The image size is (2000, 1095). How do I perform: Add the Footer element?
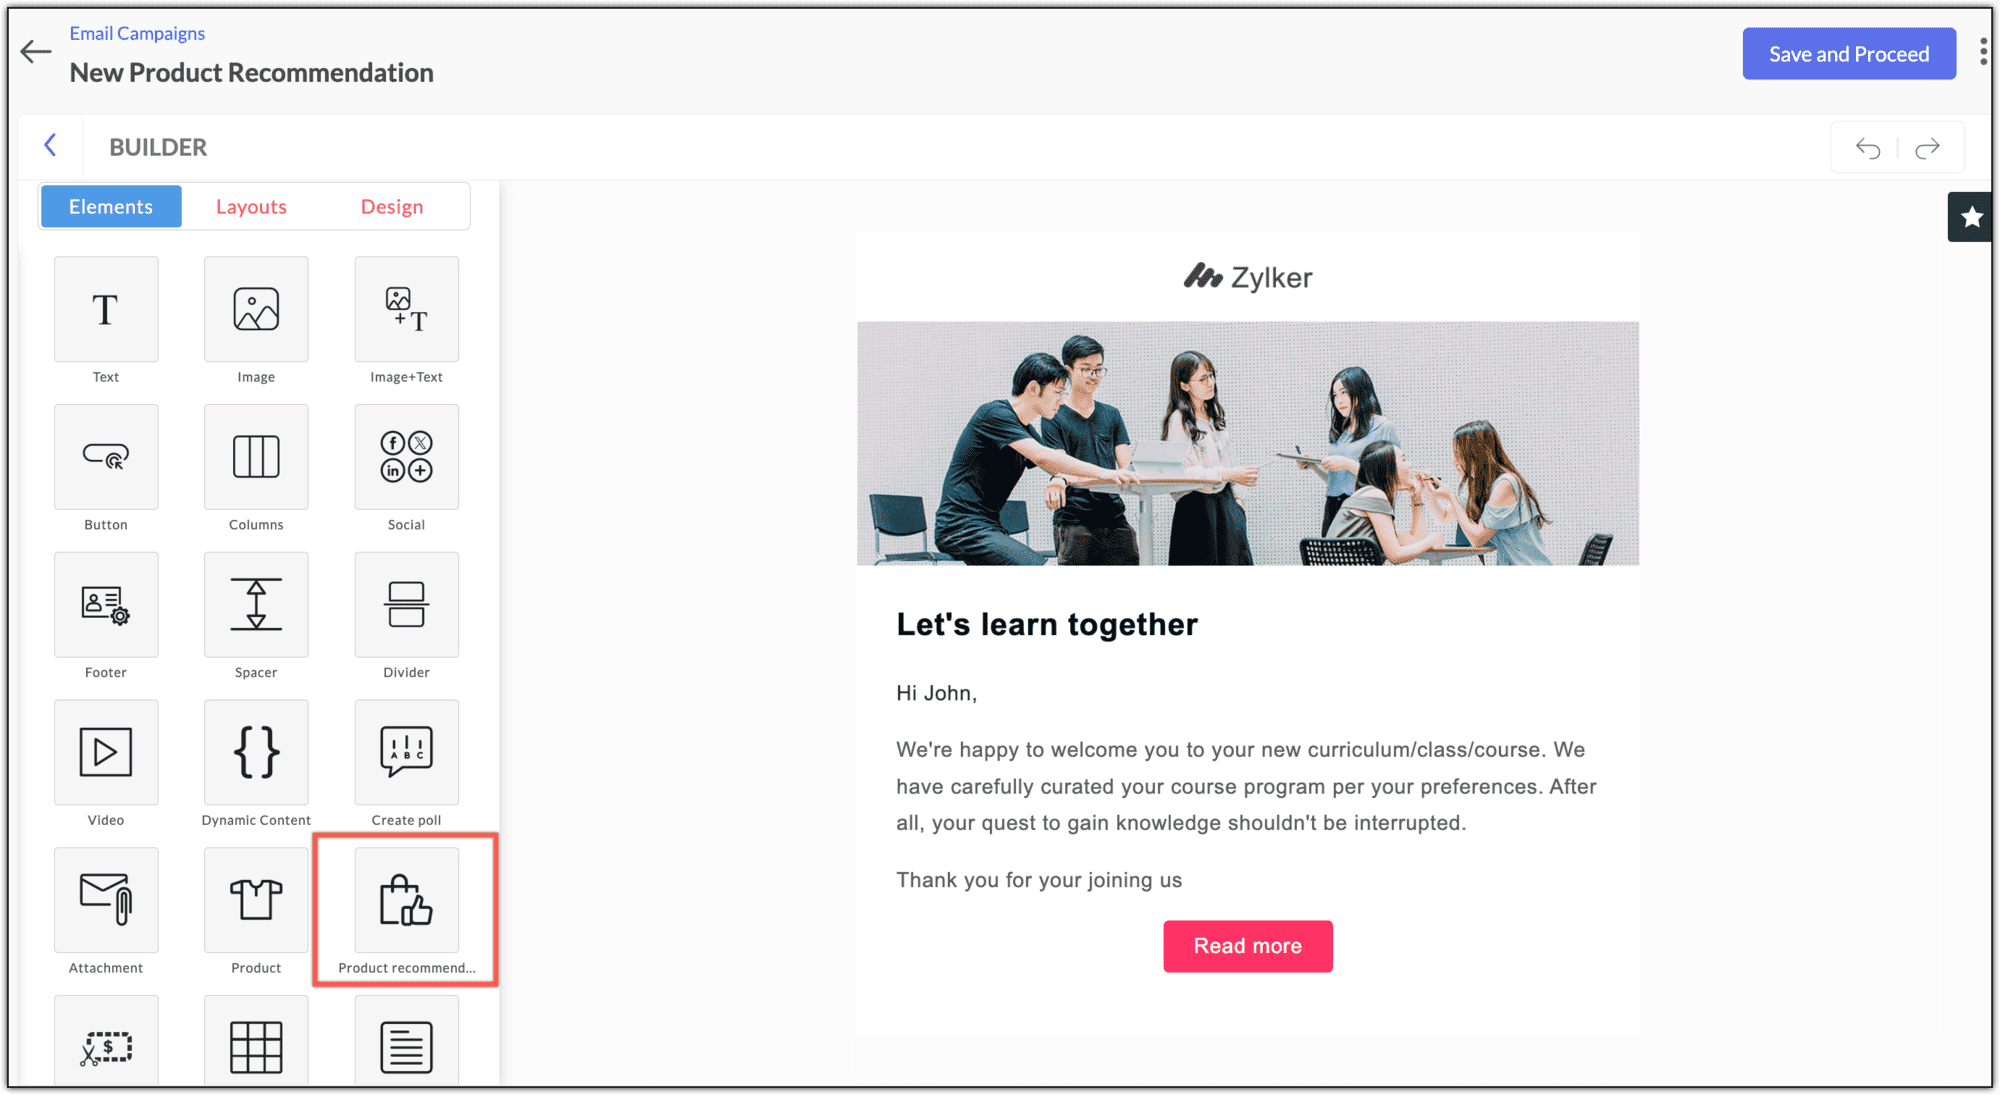pos(106,605)
